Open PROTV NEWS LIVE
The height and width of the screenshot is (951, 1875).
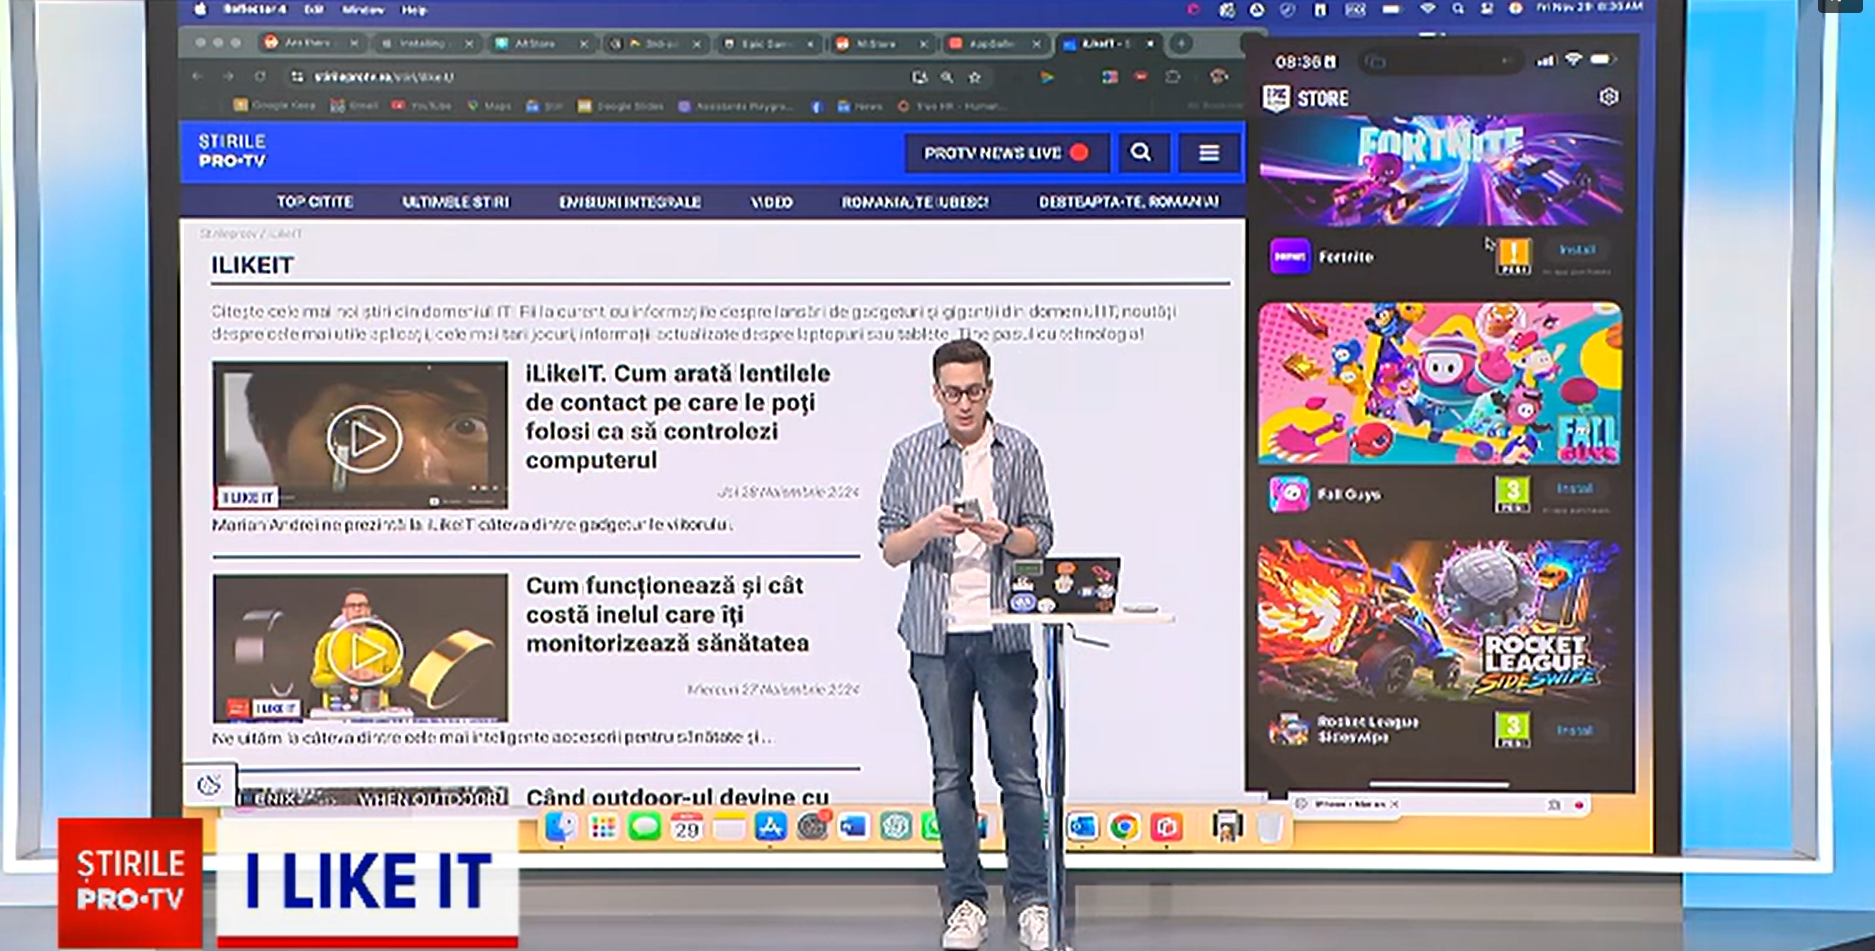coord(1005,152)
